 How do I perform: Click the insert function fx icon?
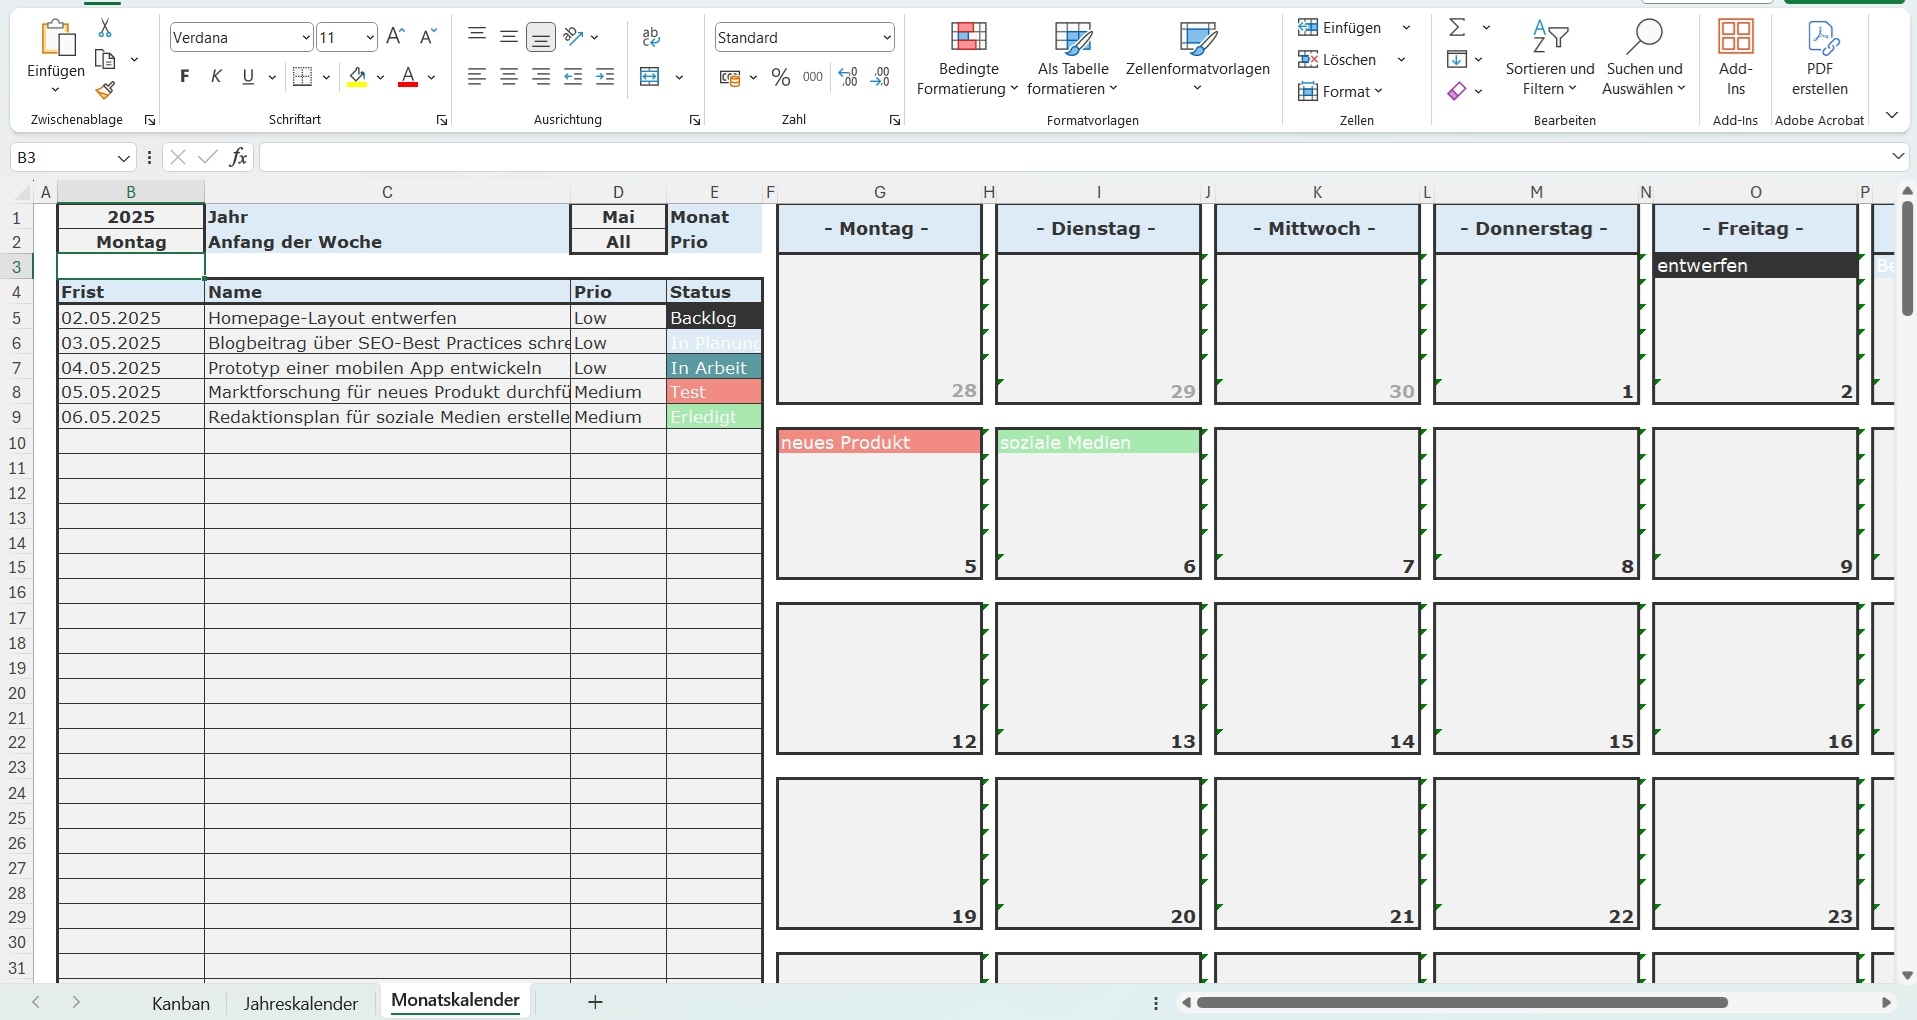pos(238,157)
